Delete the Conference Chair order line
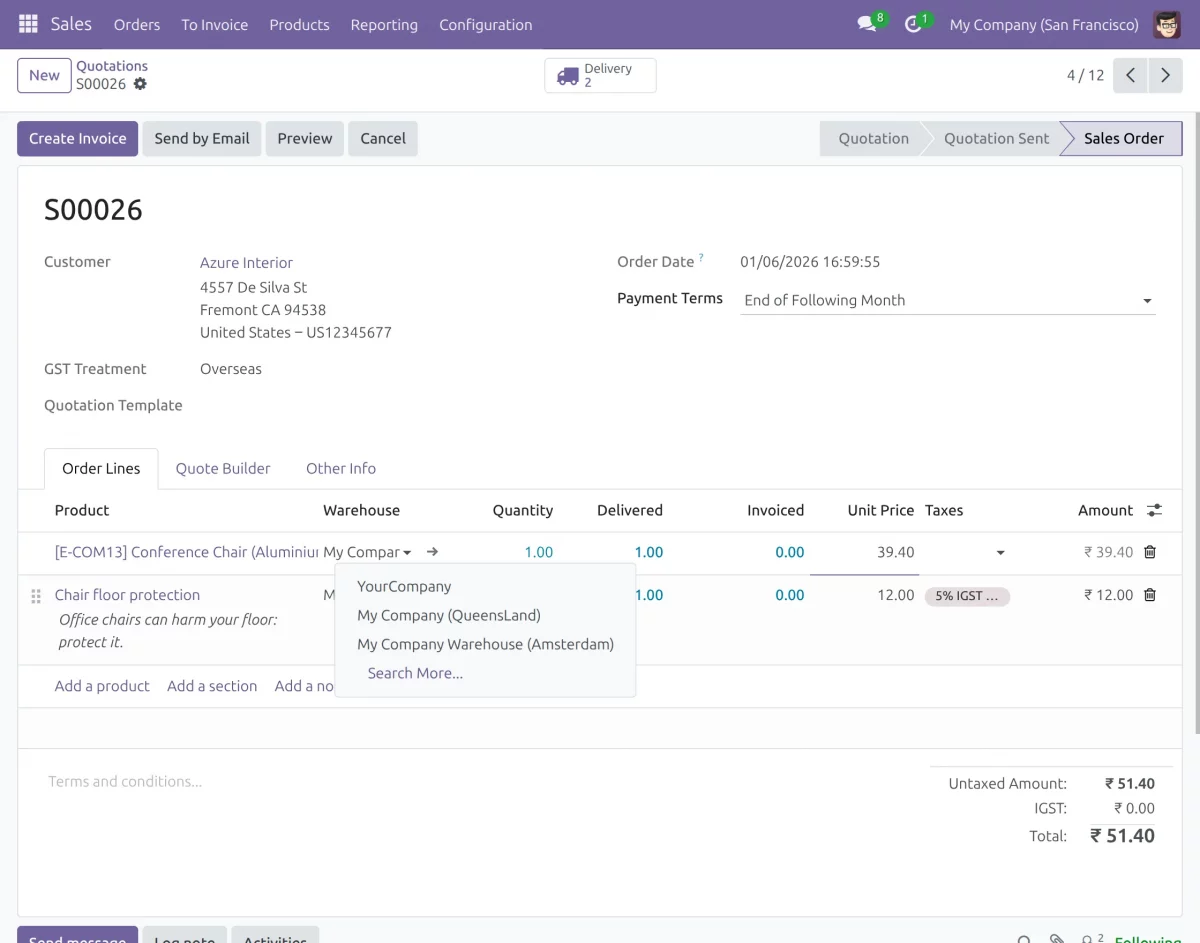Viewport: 1200px width, 943px height. point(1150,552)
